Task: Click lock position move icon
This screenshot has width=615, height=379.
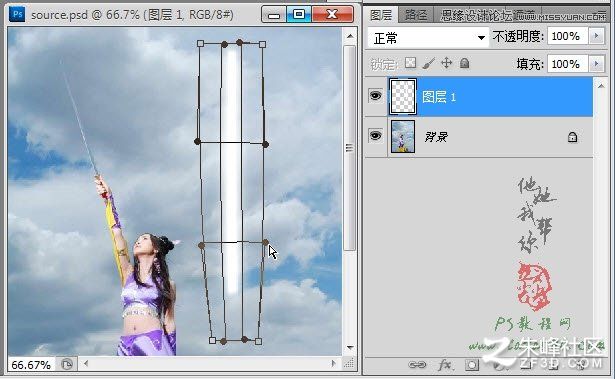Action: (x=446, y=63)
